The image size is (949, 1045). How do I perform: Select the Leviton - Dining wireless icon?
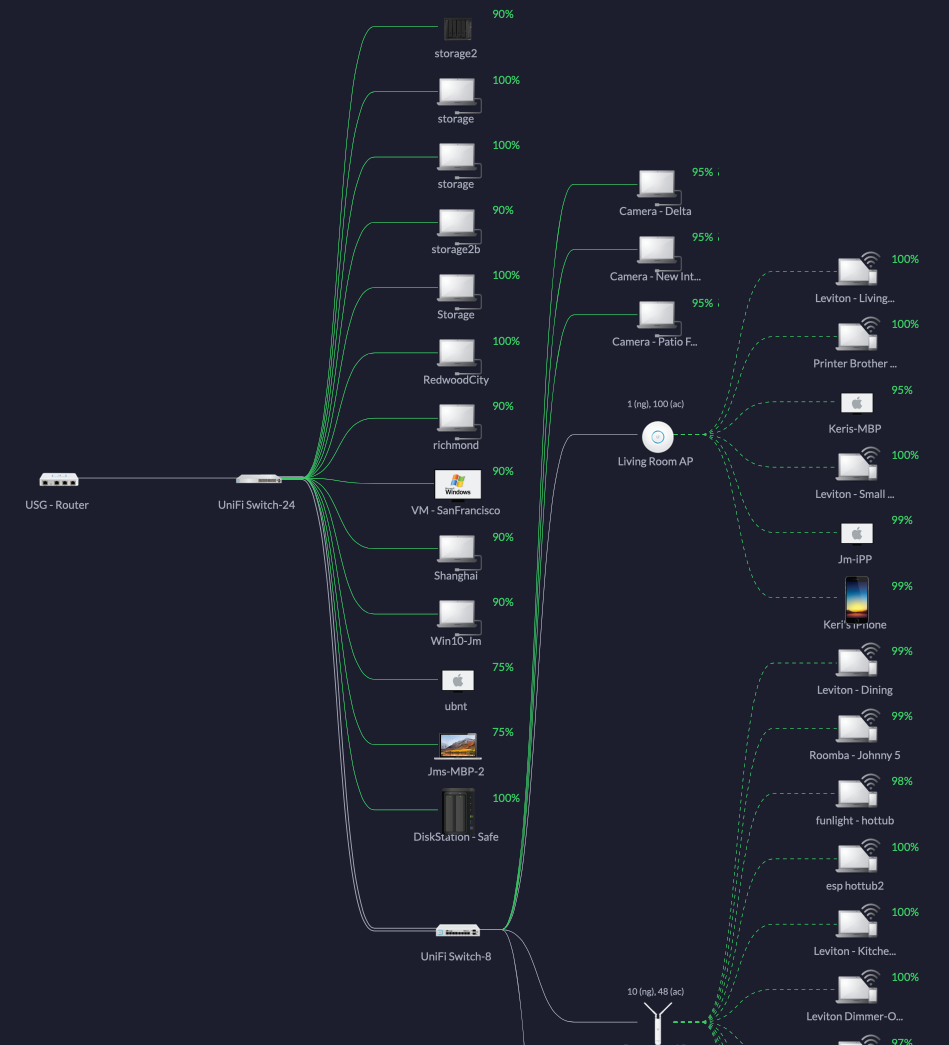point(859,660)
